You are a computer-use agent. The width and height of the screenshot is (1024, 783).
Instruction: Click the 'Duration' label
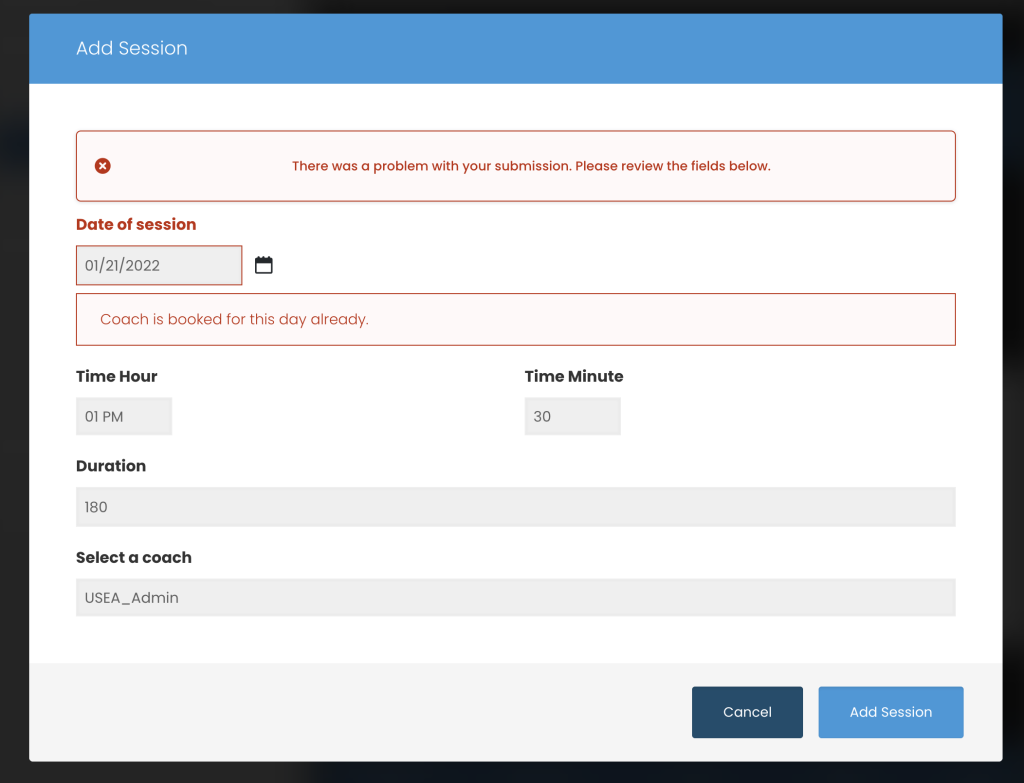click(x=111, y=466)
